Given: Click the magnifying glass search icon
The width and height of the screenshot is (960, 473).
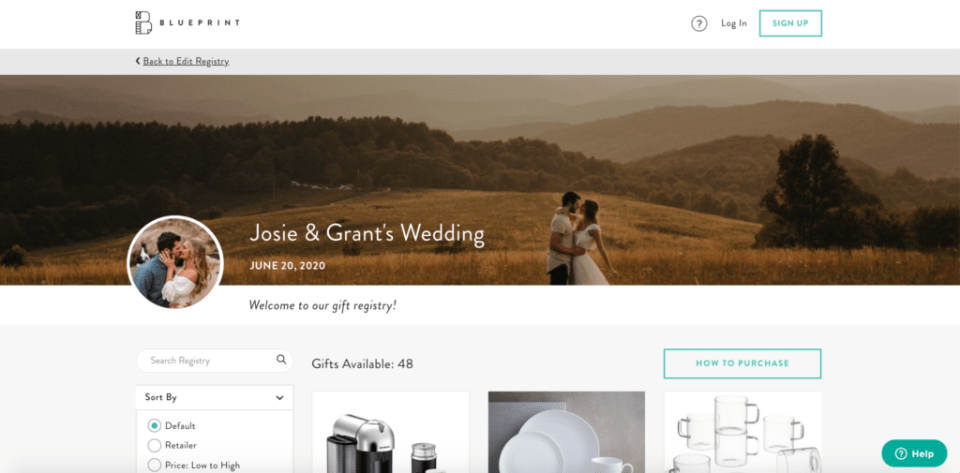Looking at the screenshot, I should pyautogui.click(x=281, y=360).
